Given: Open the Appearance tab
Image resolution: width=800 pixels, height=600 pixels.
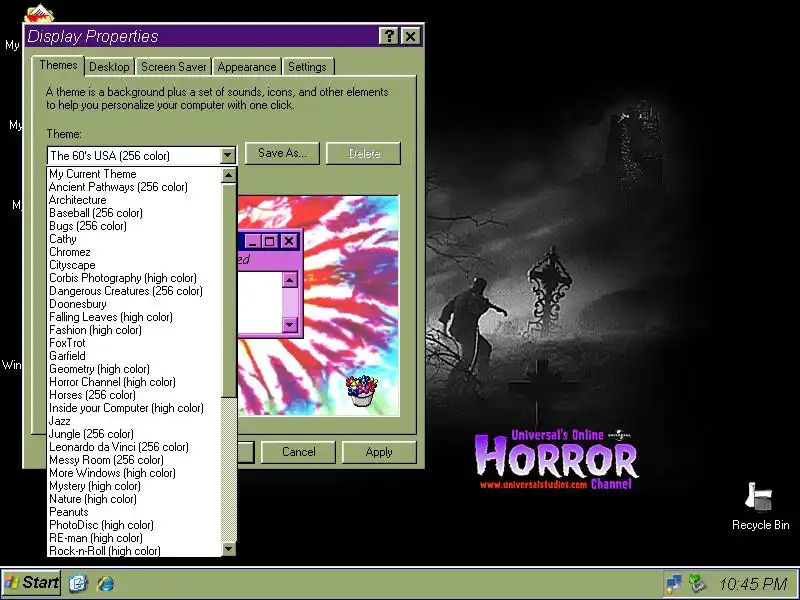Looking at the screenshot, I should [246, 67].
